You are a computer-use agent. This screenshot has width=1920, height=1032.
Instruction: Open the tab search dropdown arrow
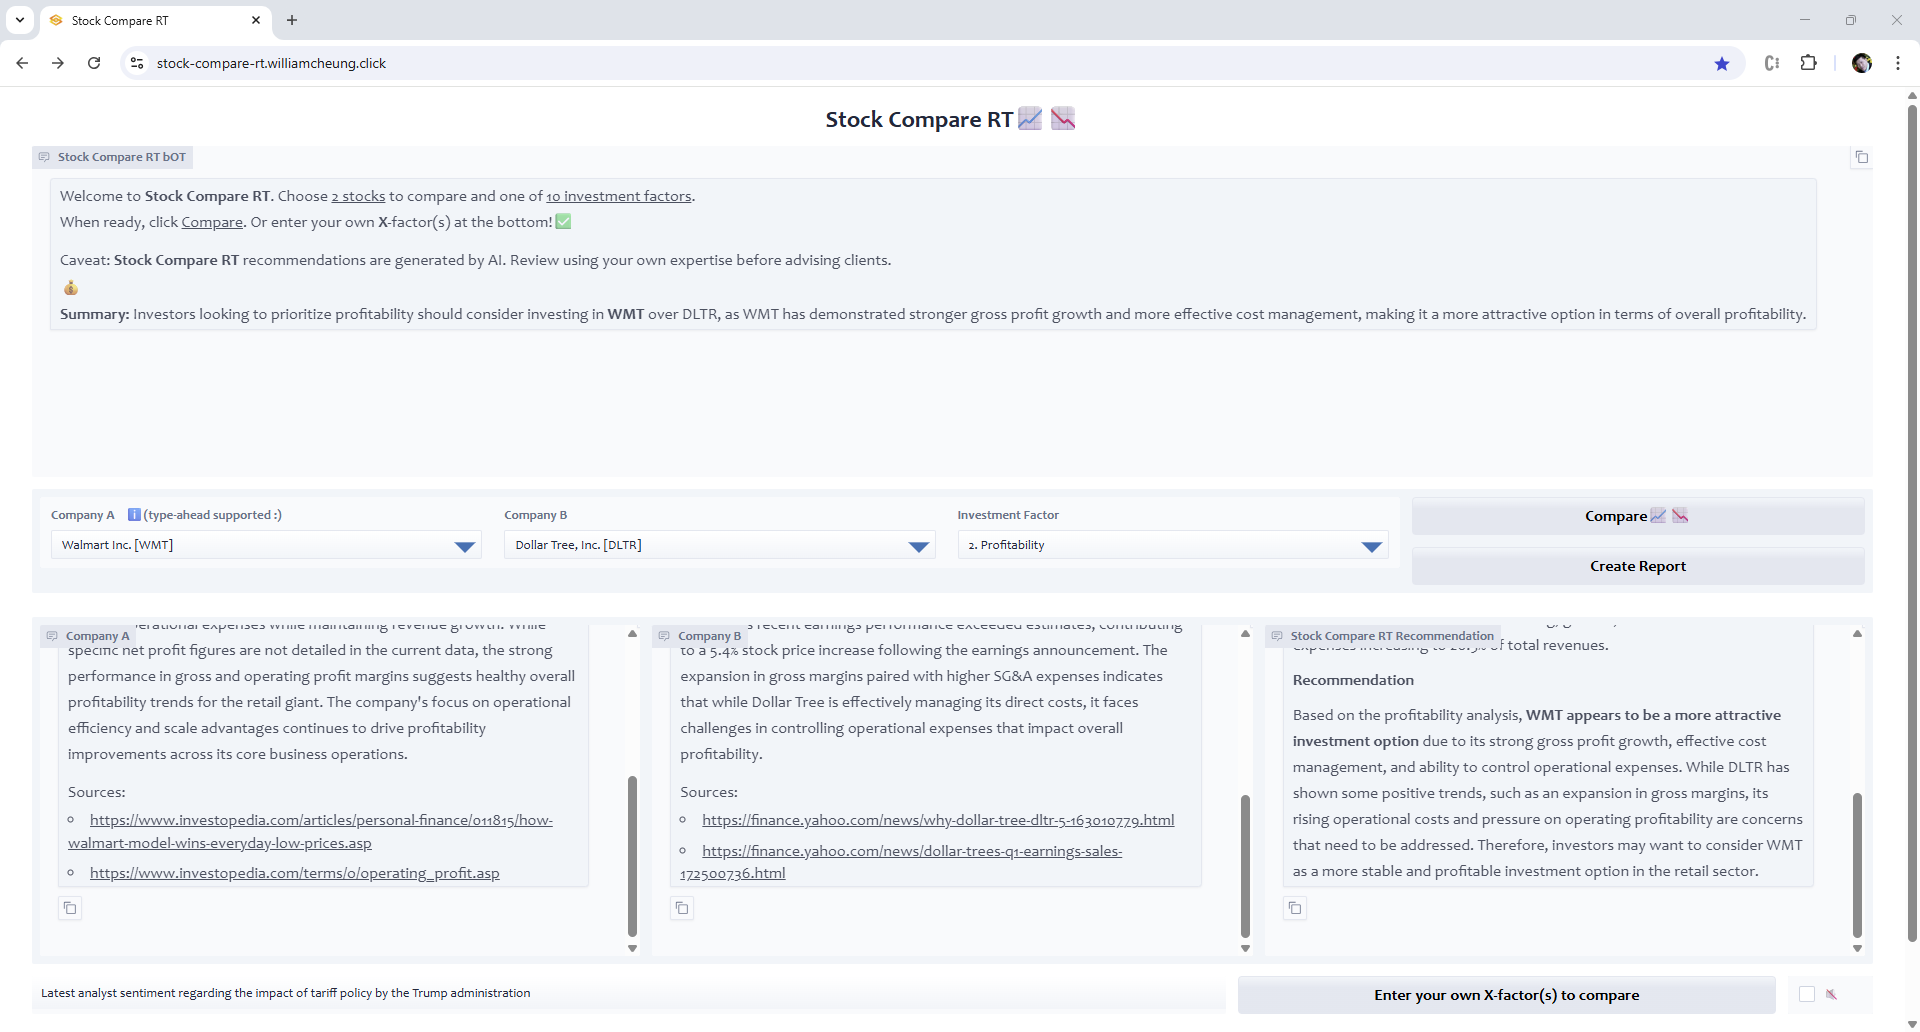pyautogui.click(x=20, y=20)
